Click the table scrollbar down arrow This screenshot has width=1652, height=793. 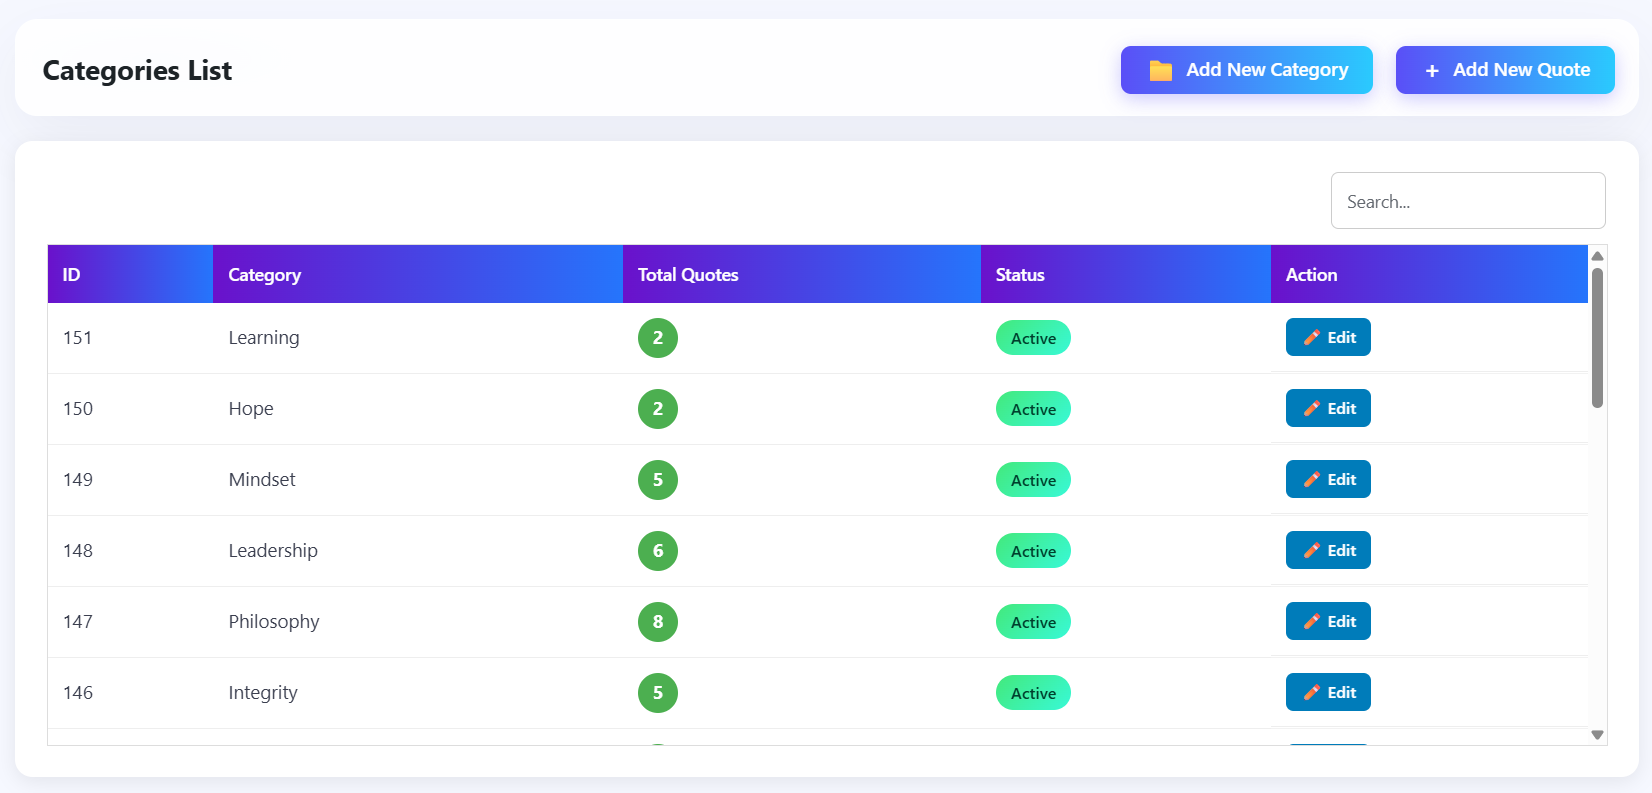pyautogui.click(x=1597, y=735)
